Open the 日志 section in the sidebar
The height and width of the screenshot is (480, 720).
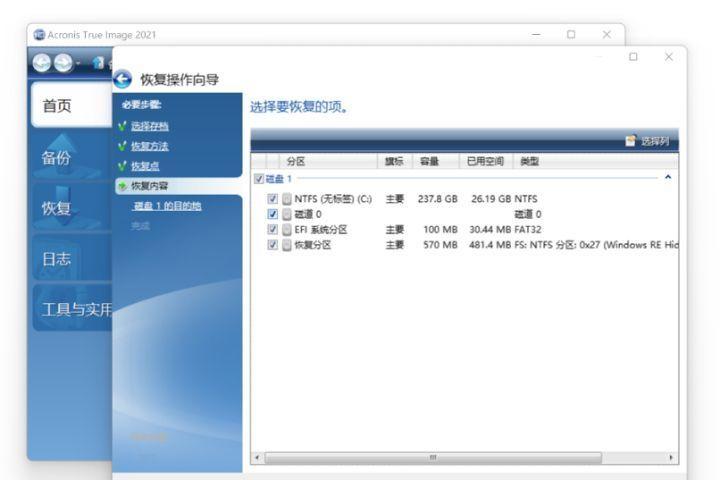(72, 259)
